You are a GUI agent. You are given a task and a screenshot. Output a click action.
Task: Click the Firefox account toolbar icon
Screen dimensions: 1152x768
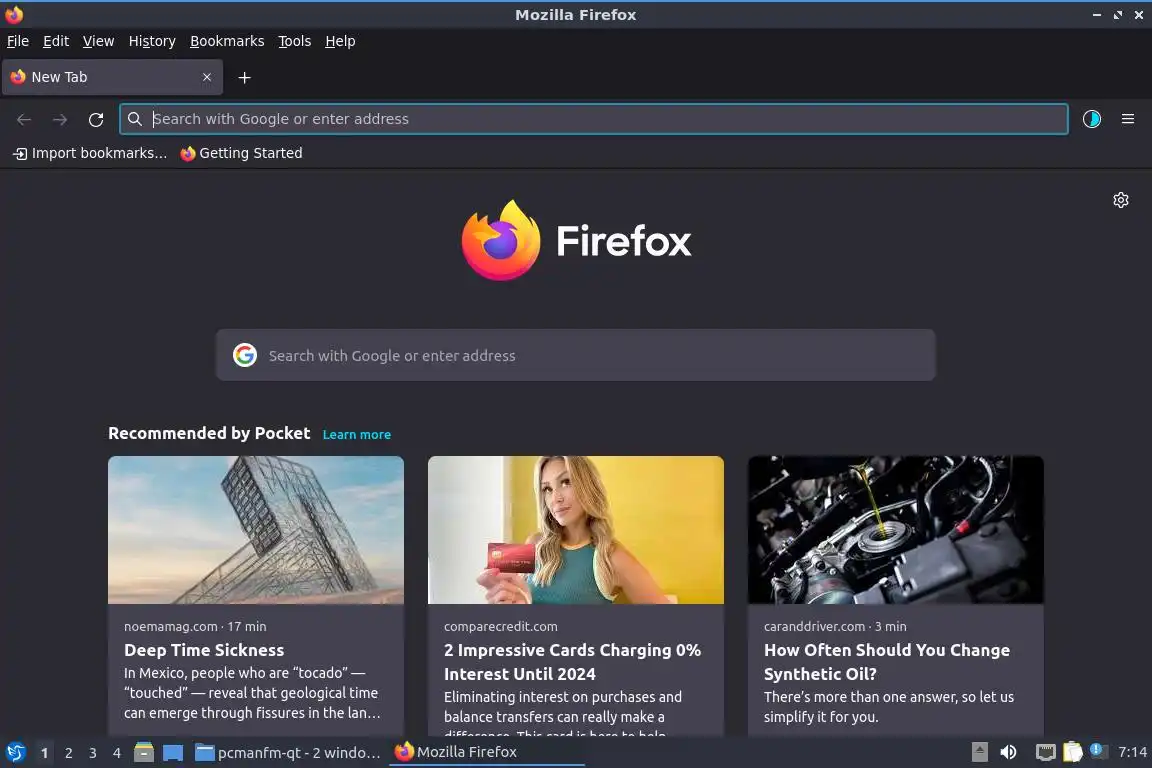coord(1092,119)
